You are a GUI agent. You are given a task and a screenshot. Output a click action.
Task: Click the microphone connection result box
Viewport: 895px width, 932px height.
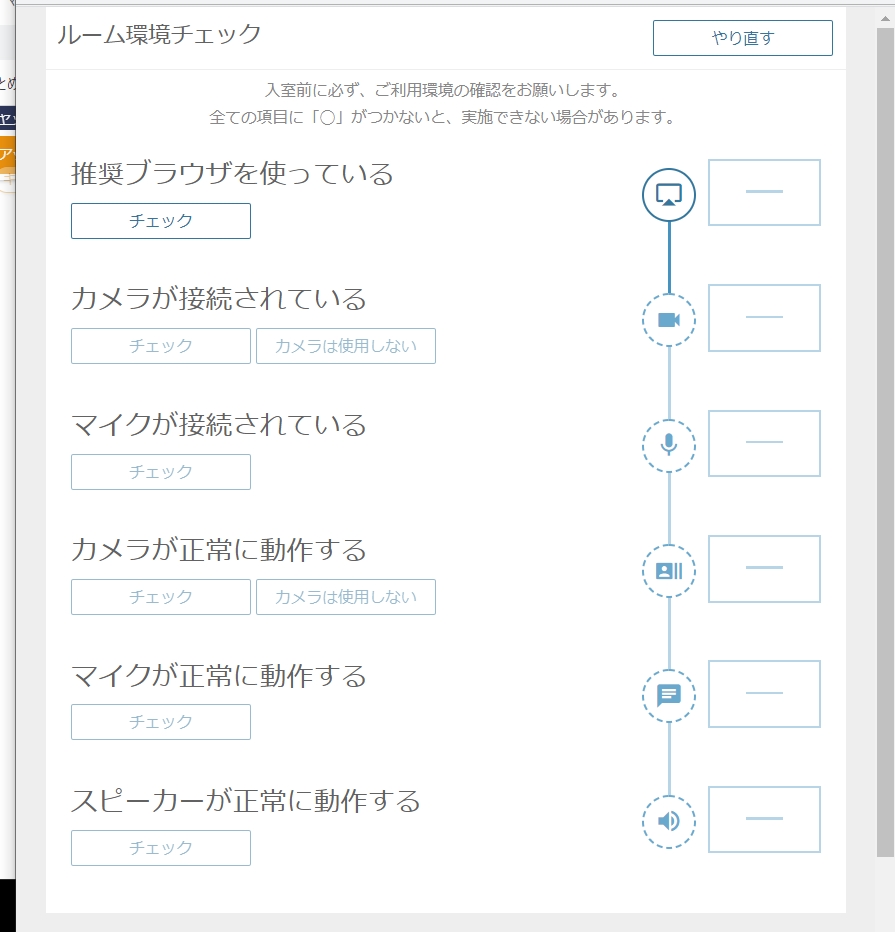click(764, 443)
